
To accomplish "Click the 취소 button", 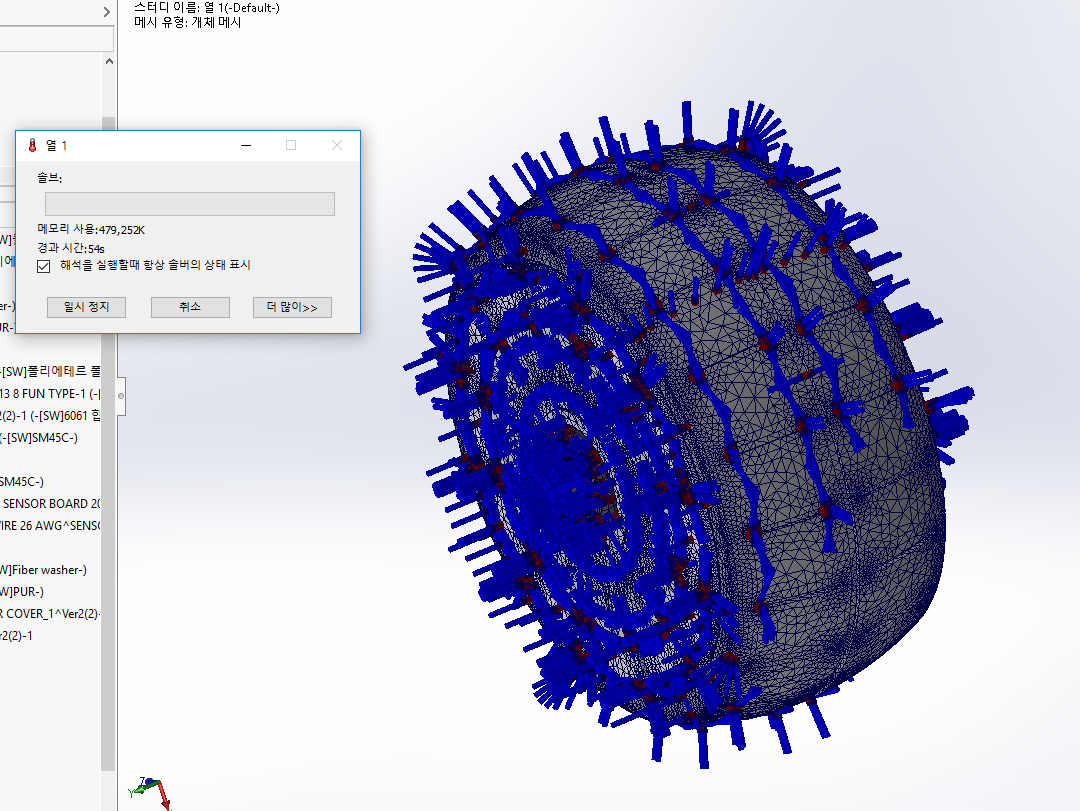I will (190, 307).
